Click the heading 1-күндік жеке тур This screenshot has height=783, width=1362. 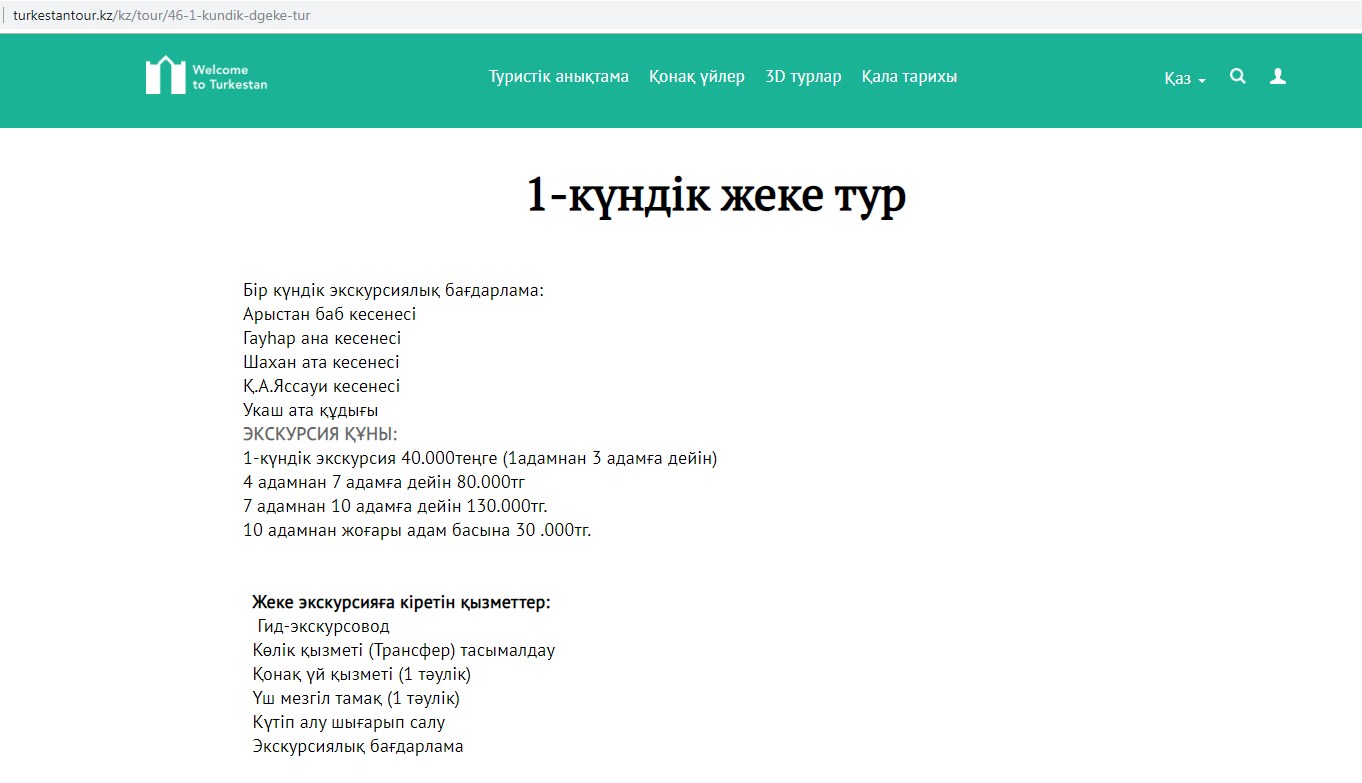pyautogui.click(x=716, y=196)
